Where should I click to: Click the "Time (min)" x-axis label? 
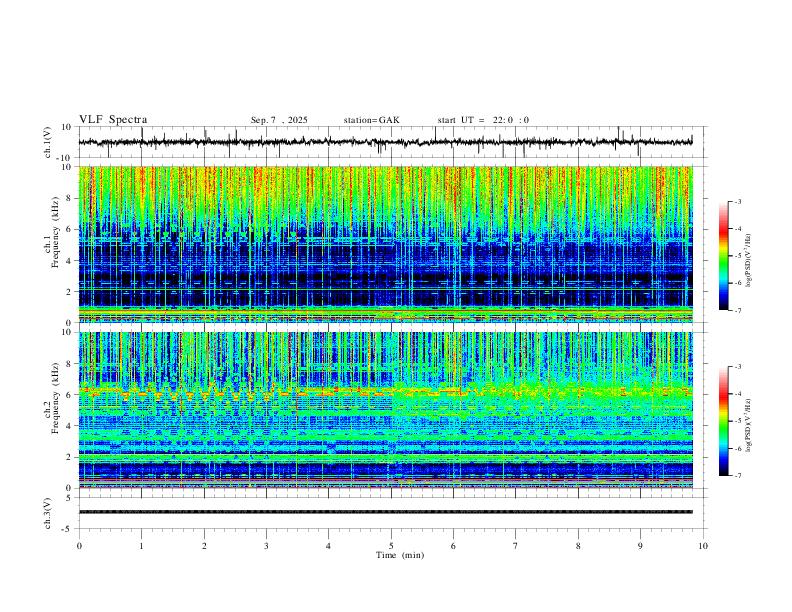[x=400, y=555]
